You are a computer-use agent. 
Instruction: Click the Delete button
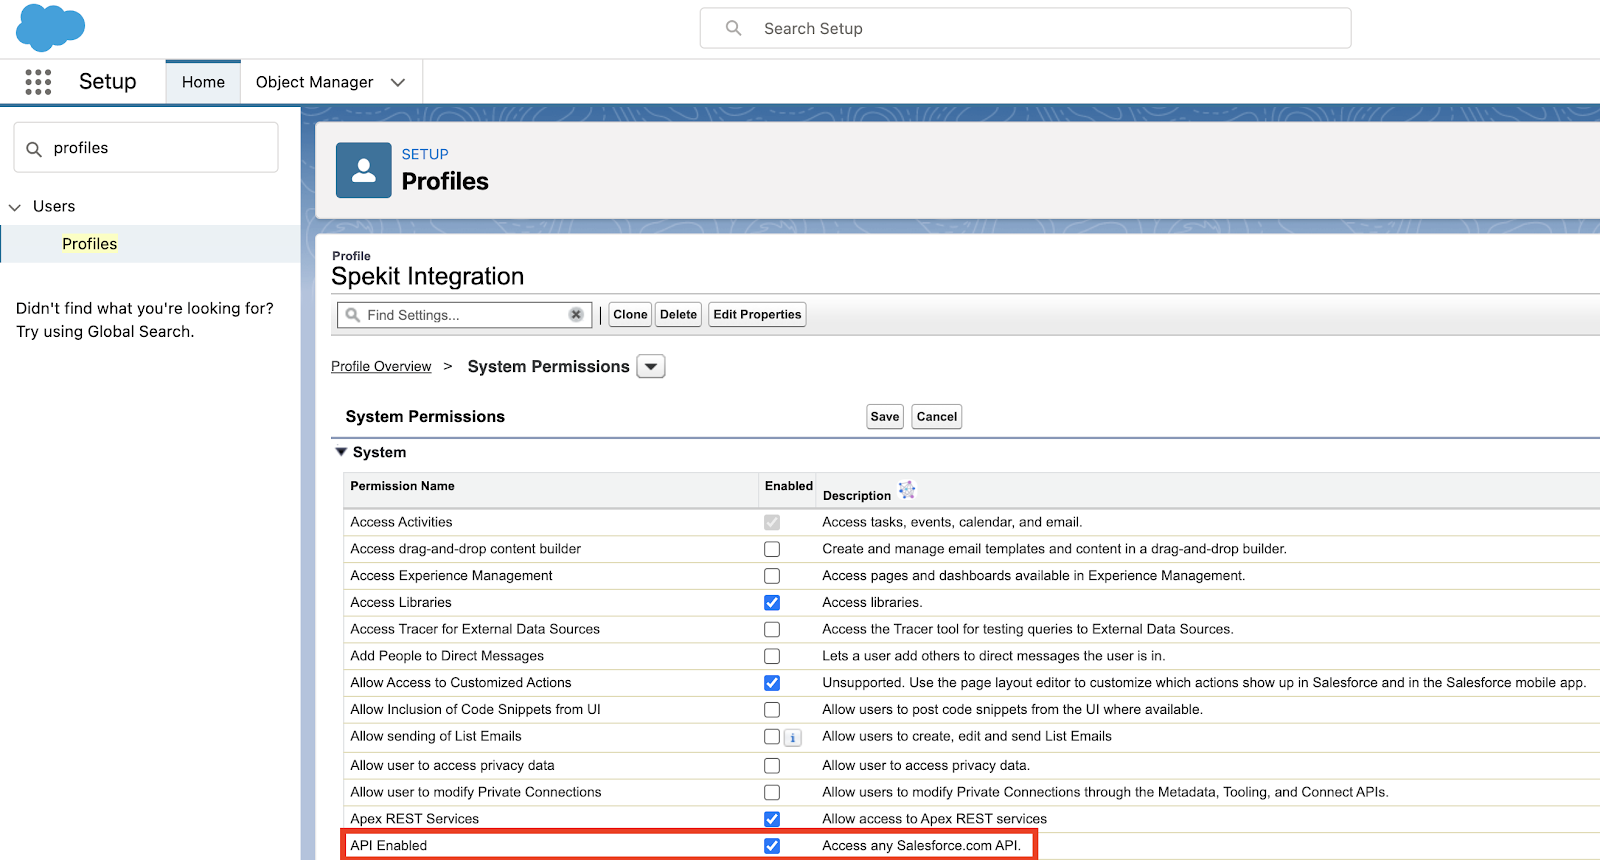coord(678,314)
